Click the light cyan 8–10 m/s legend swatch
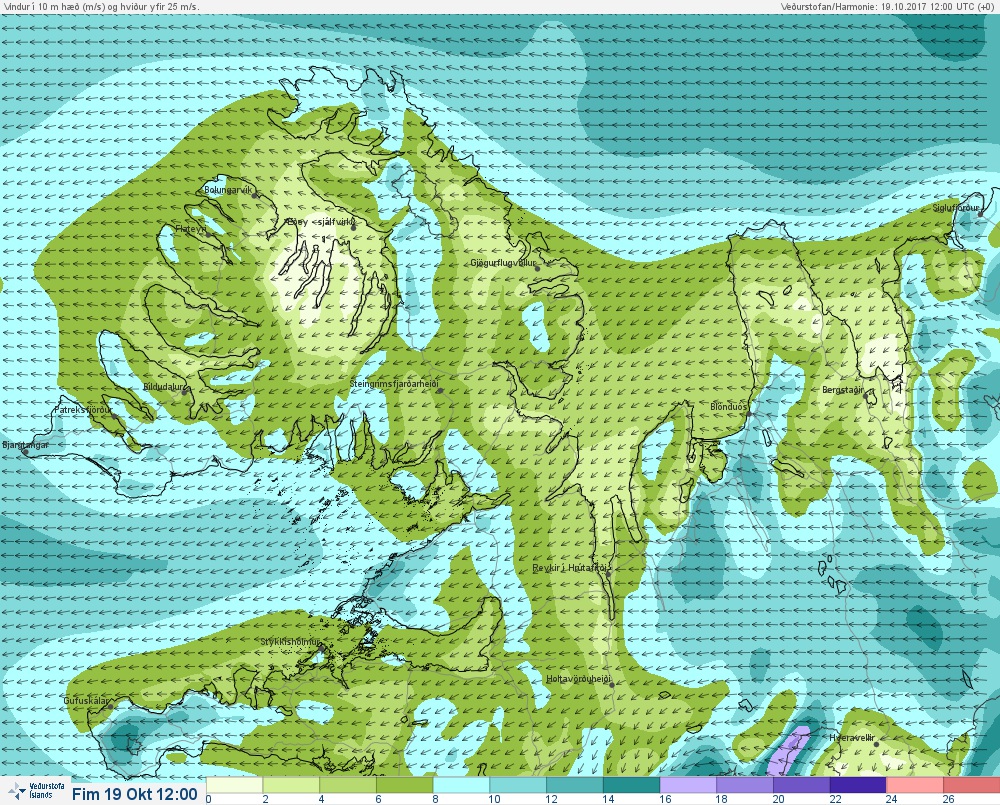This screenshot has height=805, width=1000. point(461,785)
